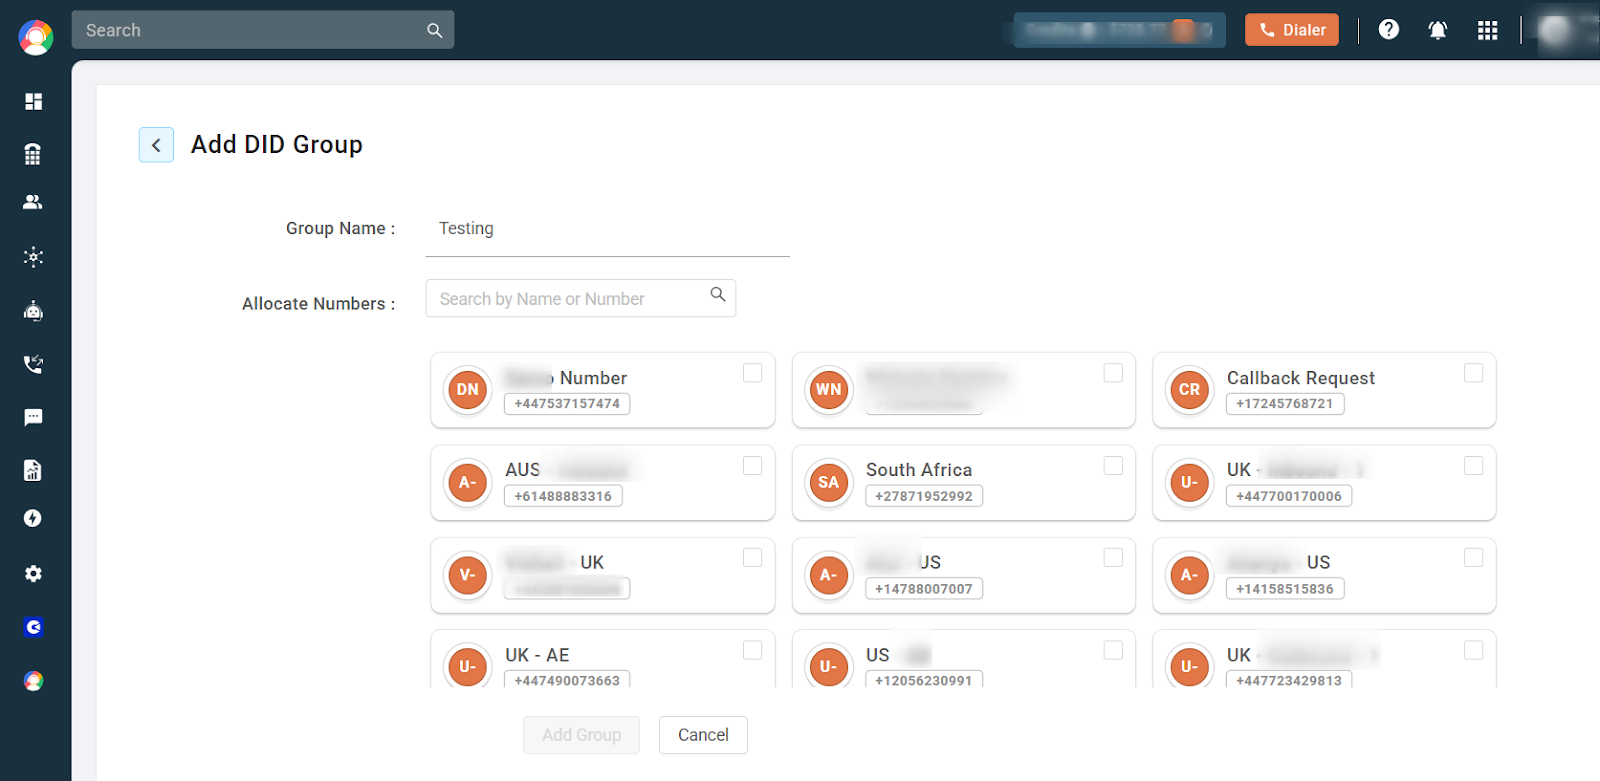
Task: Open the lightning bolt icon in sidebar
Action: (33, 518)
